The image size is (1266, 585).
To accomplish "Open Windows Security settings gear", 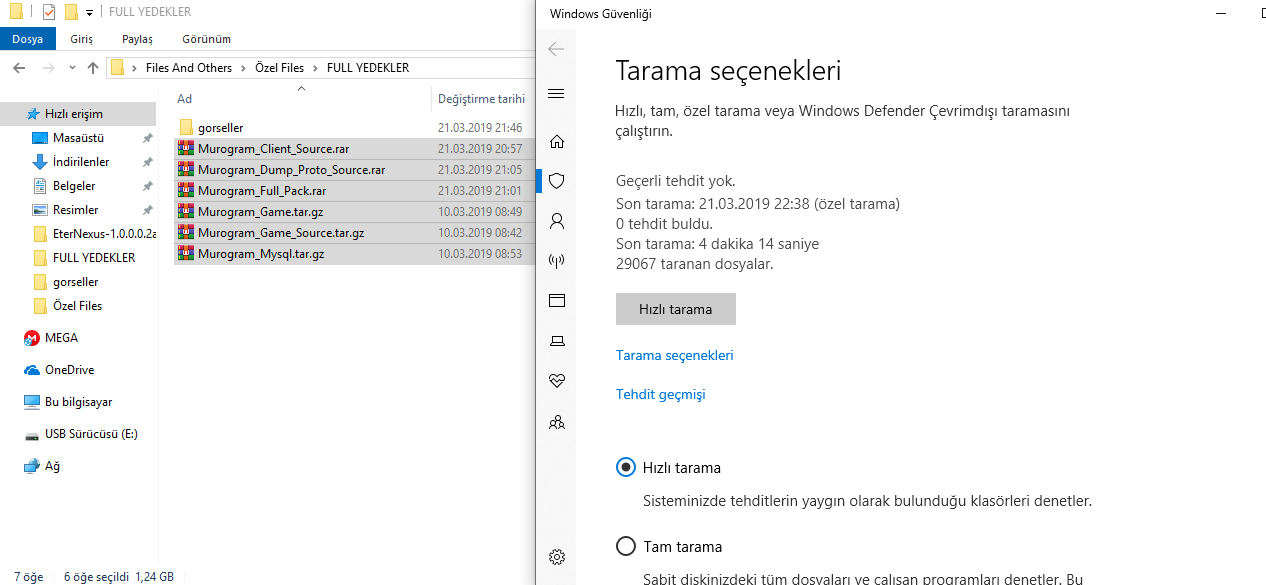I will pyautogui.click(x=557, y=557).
